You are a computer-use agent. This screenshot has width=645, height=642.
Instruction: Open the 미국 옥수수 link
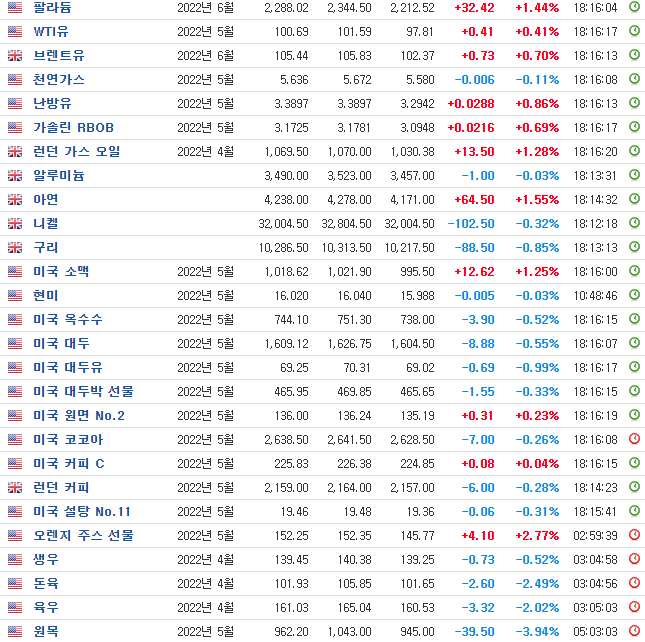pyautogui.click(x=67, y=319)
